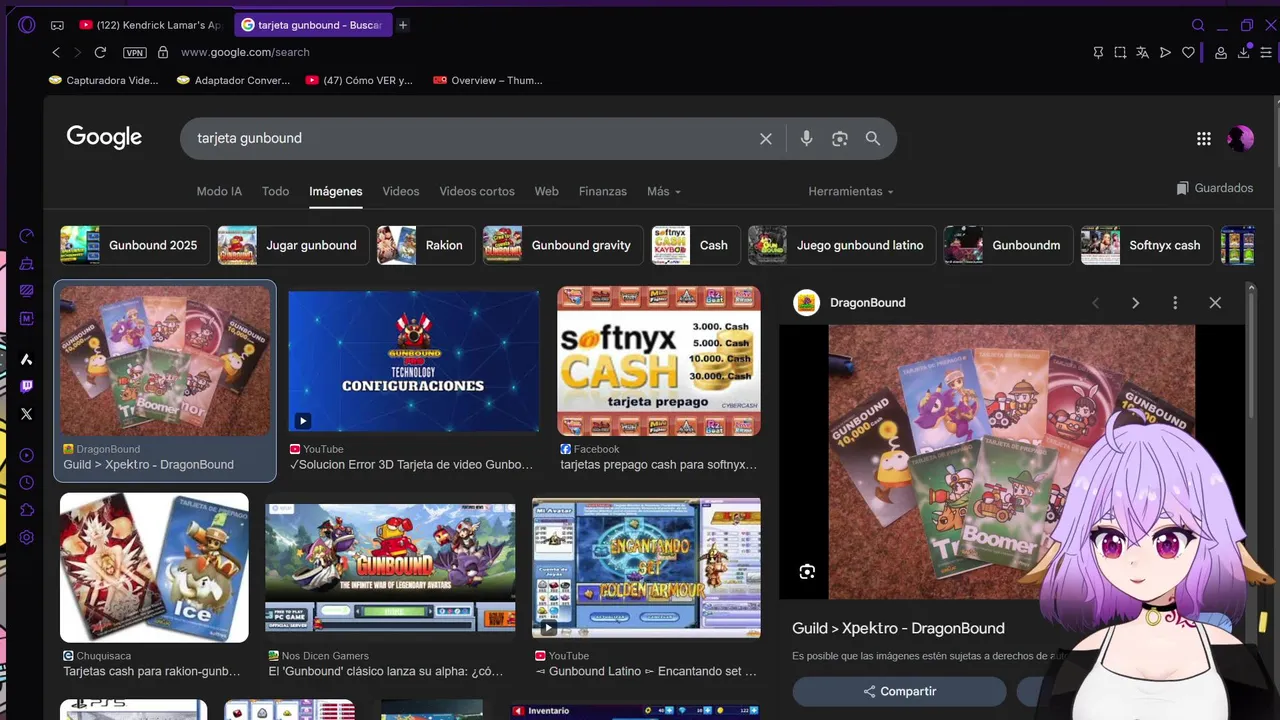
Task: Open the Overview – Thum... bookmark
Action: (x=488, y=80)
